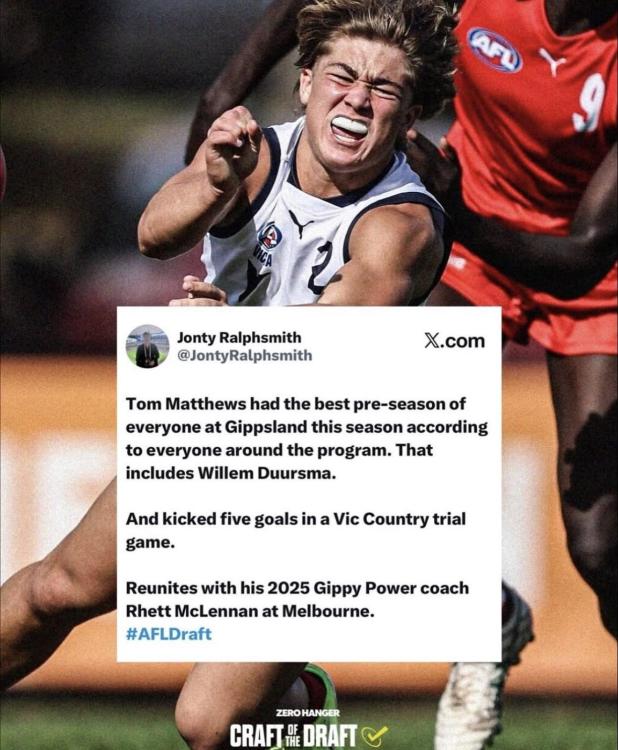Open the #AFLDraft hashtag
The image size is (618, 750).
click(168, 634)
